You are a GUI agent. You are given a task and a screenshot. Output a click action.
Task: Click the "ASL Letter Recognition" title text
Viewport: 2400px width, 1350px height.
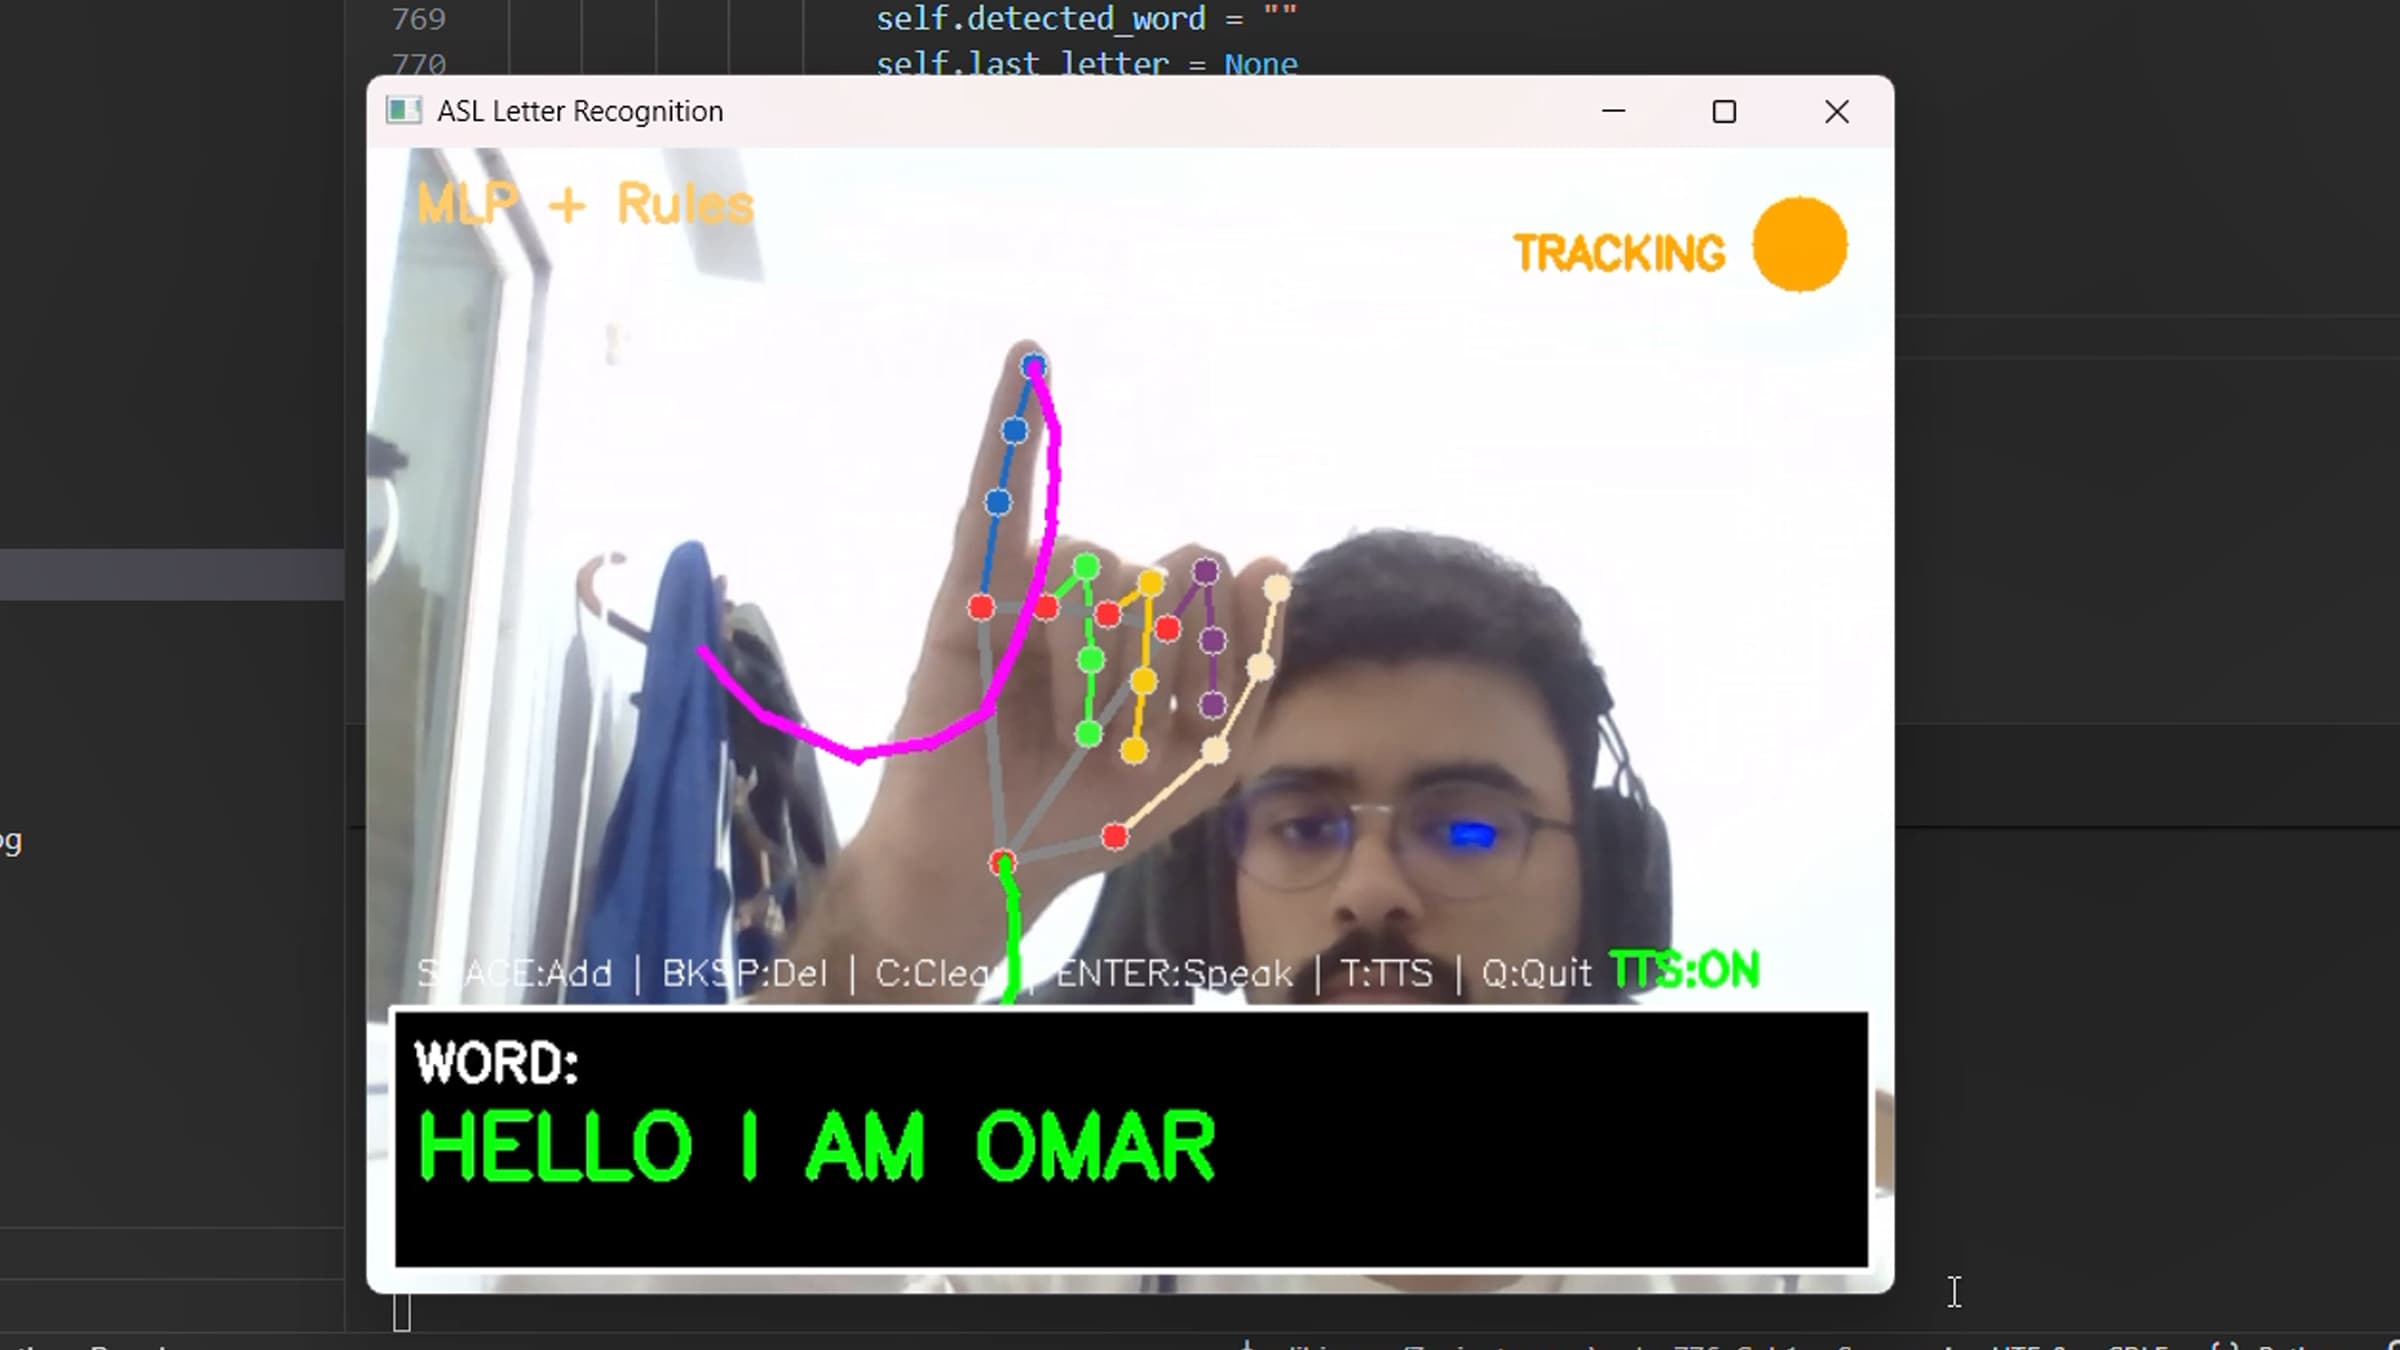click(x=580, y=111)
